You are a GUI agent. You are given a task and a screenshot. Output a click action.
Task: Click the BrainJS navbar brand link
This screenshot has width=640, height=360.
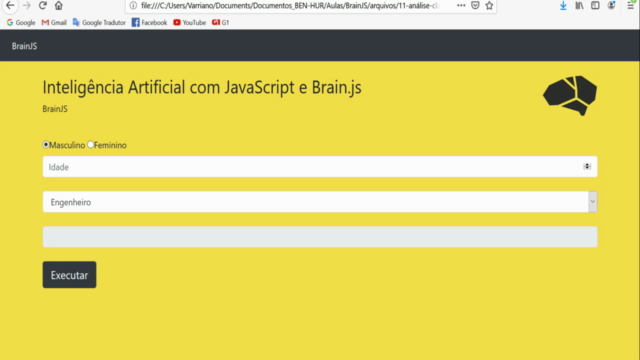pyautogui.click(x=24, y=46)
